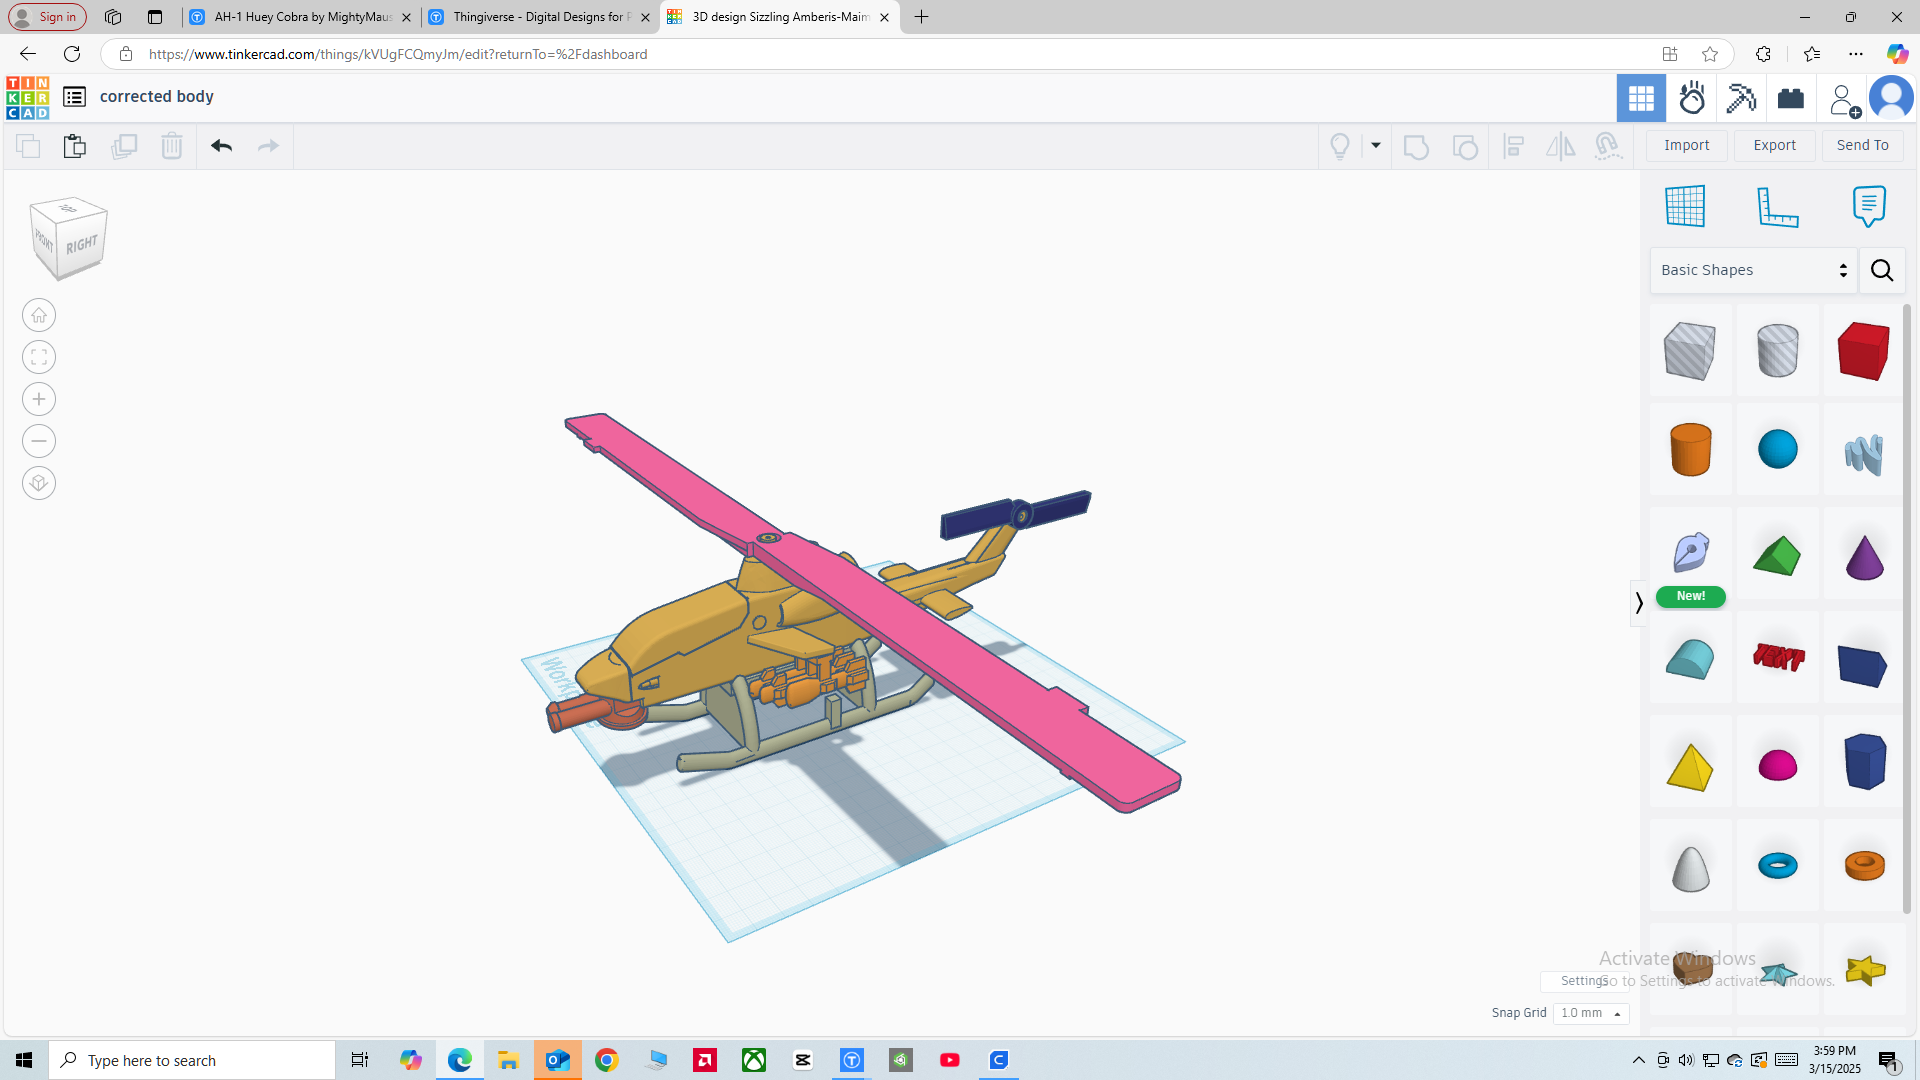Image resolution: width=1920 pixels, height=1080 pixels.
Task: Click the Cruise tool icon
Action: click(x=1608, y=147)
